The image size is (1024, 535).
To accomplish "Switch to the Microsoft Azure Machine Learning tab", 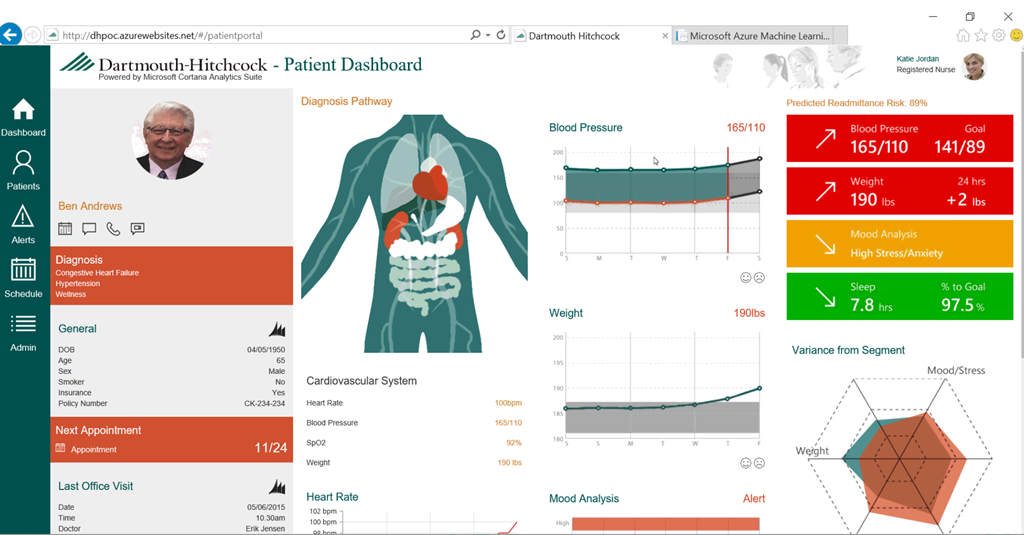I will point(760,36).
